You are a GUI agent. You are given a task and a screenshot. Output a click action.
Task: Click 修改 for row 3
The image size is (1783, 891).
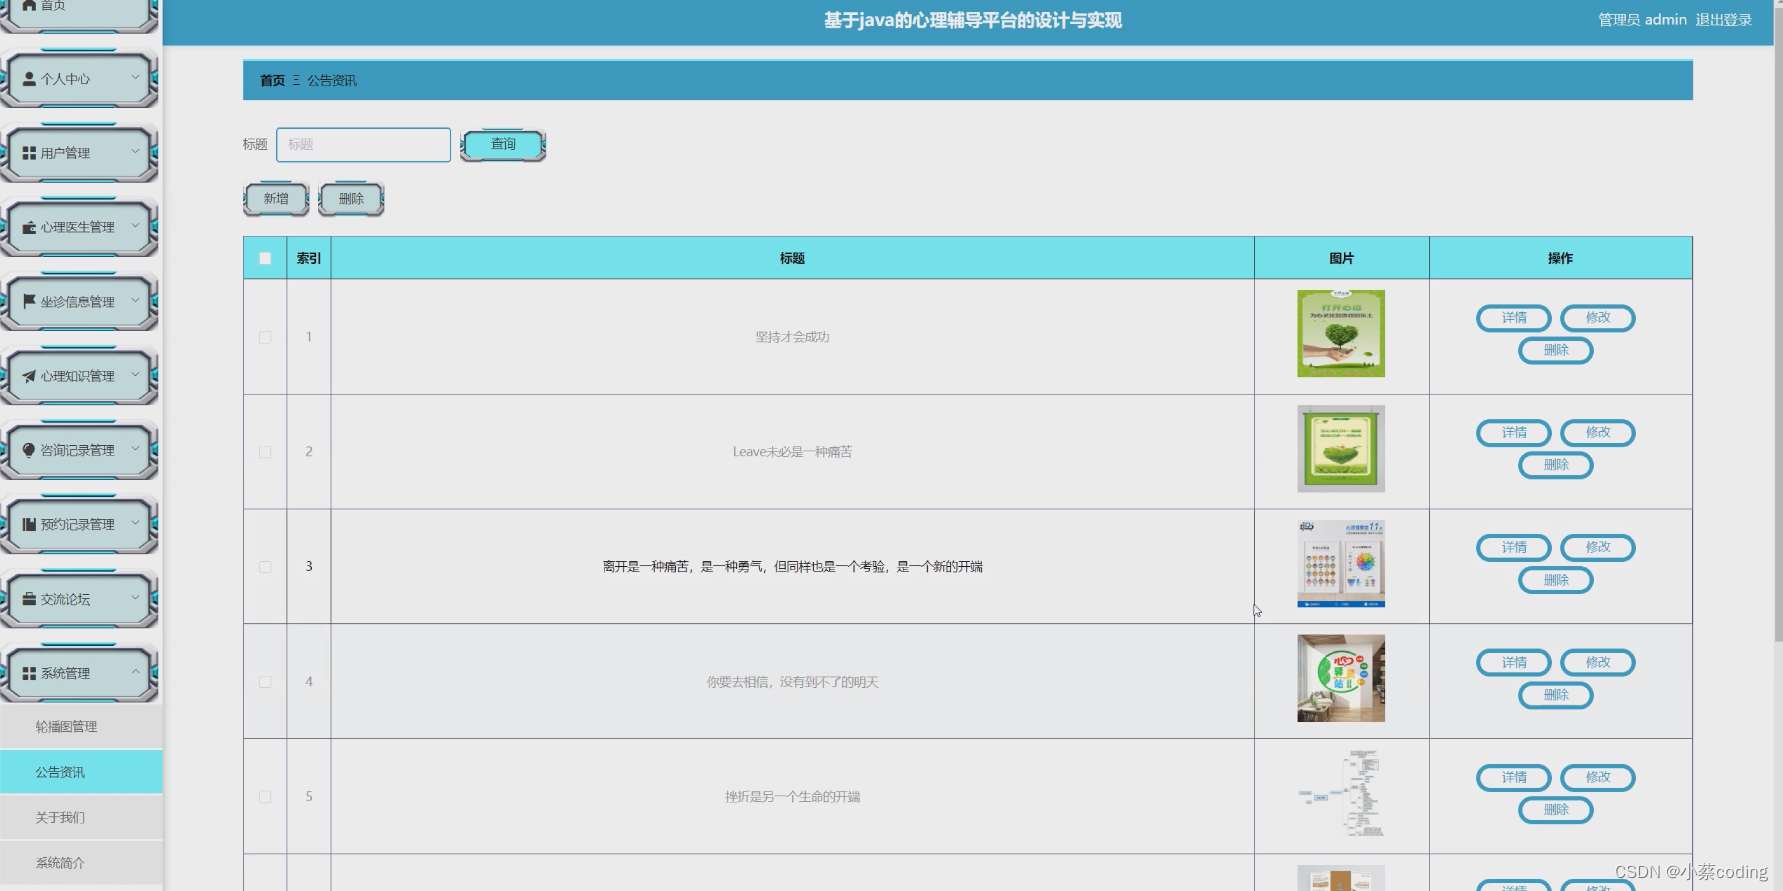(x=1598, y=548)
